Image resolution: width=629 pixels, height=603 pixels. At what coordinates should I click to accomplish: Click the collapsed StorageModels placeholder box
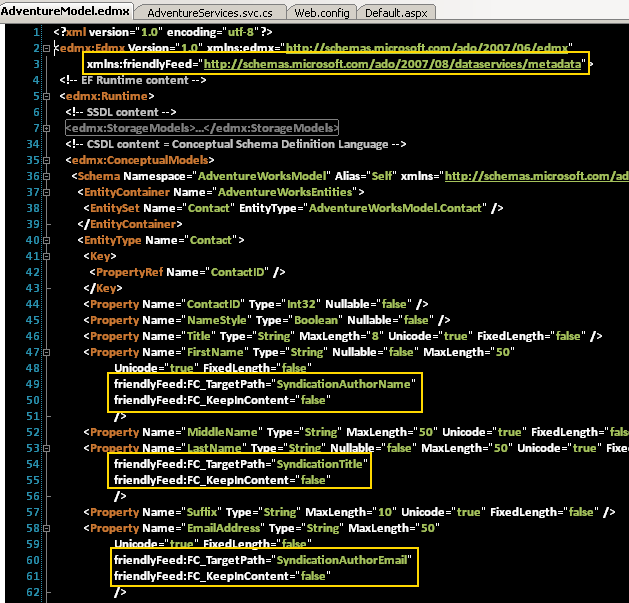tap(201, 128)
